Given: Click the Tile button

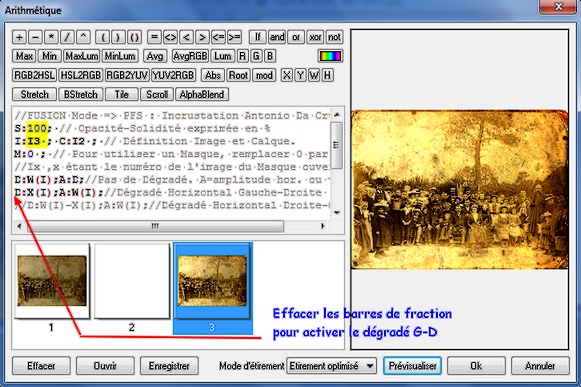Looking at the screenshot, I should [122, 95].
